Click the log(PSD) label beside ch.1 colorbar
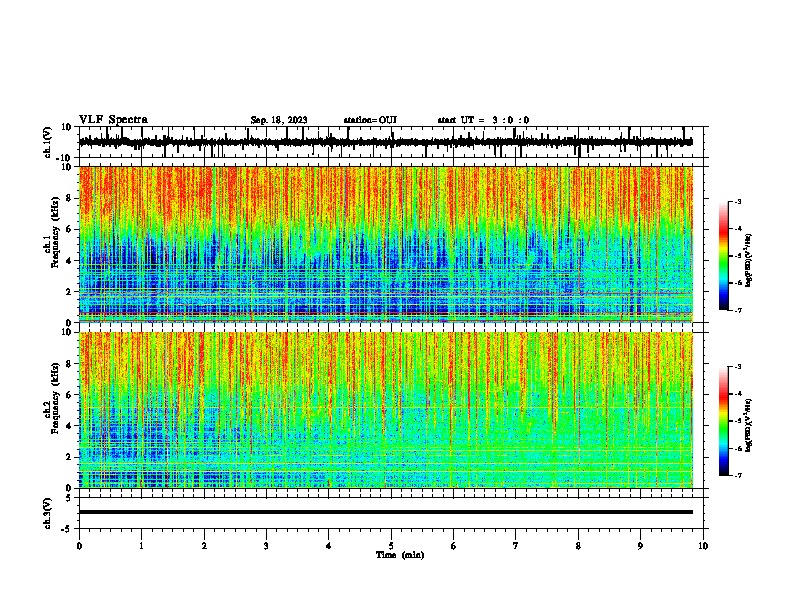The width and height of the screenshot is (792, 612). (749, 261)
